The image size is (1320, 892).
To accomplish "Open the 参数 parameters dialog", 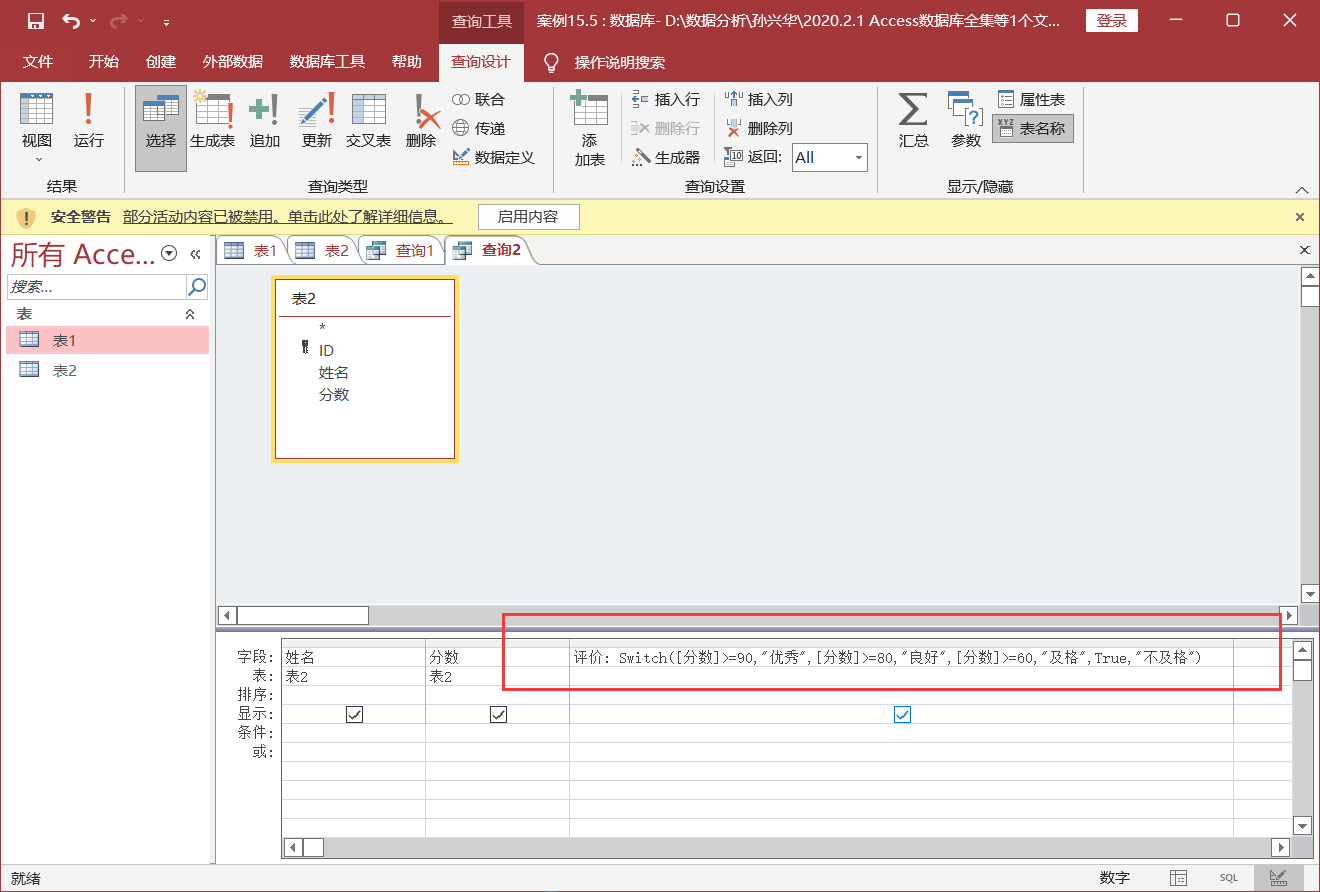I will pos(966,120).
